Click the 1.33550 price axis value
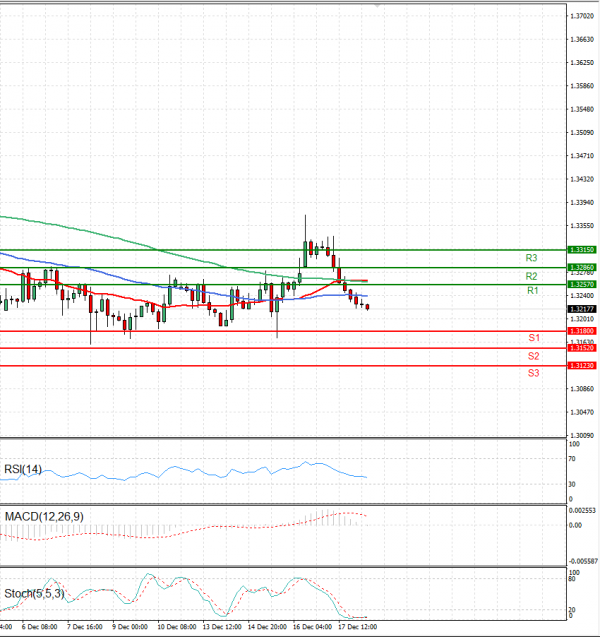600x637 pixels. [582, 225]
